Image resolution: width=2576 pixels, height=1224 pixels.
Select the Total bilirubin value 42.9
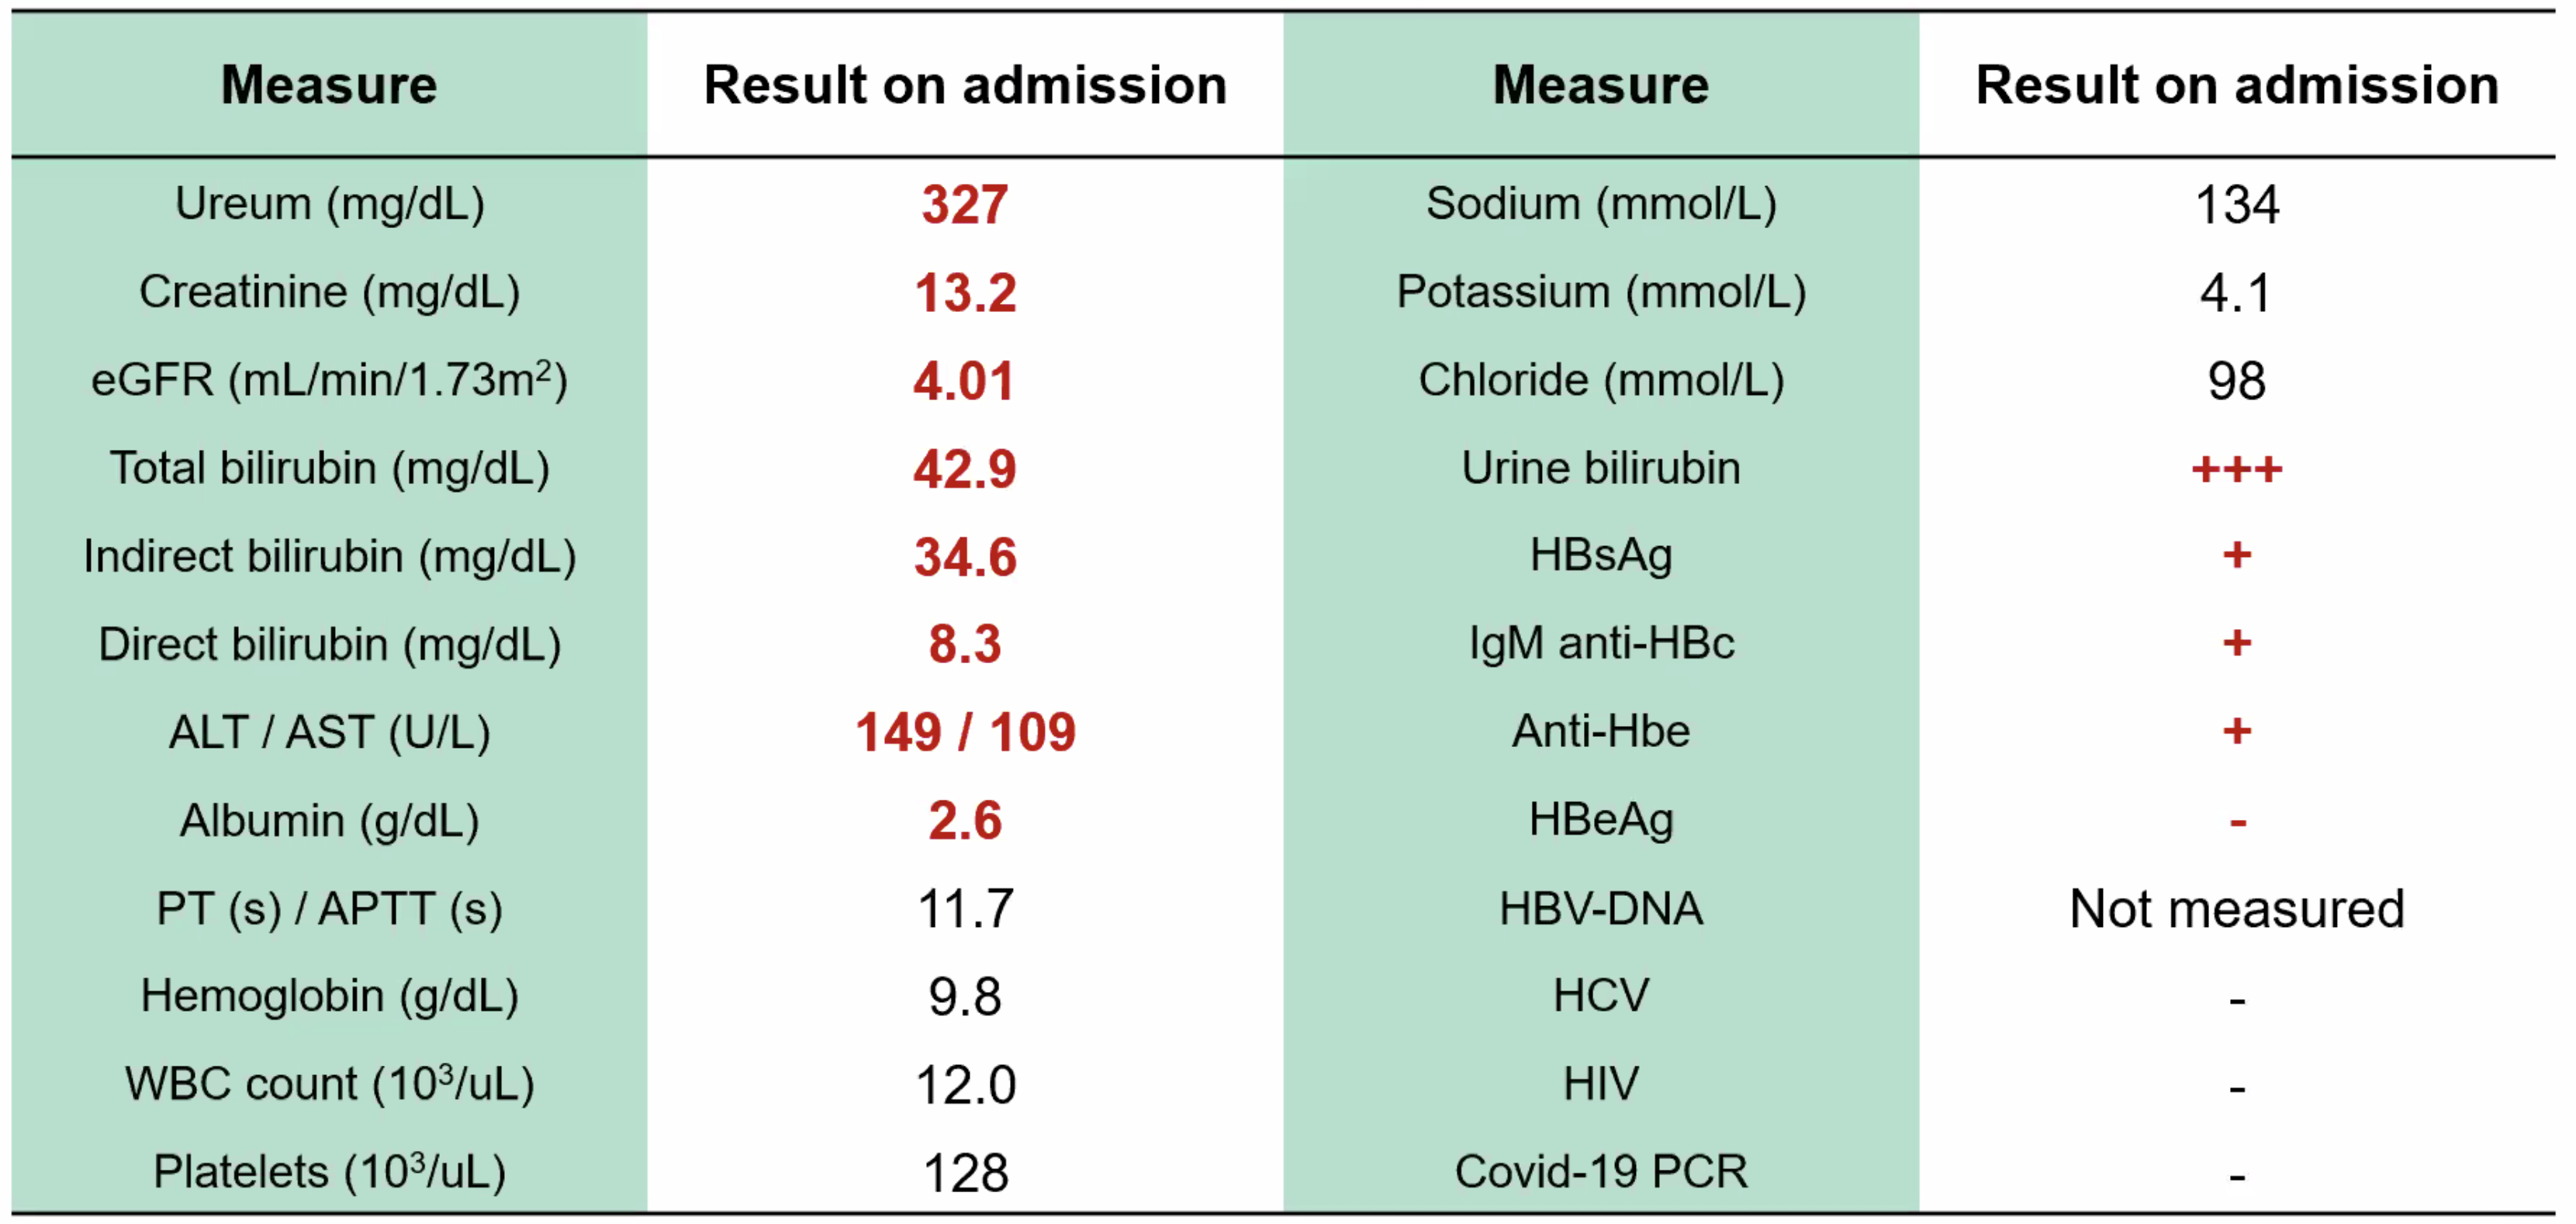964,469
